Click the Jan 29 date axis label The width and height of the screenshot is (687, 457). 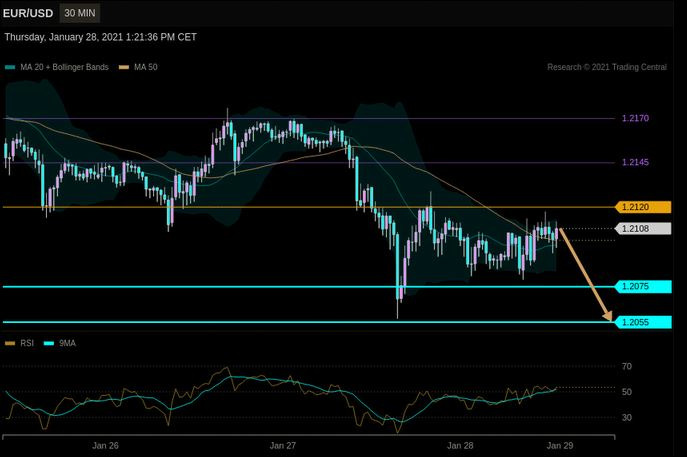point(560,446)
